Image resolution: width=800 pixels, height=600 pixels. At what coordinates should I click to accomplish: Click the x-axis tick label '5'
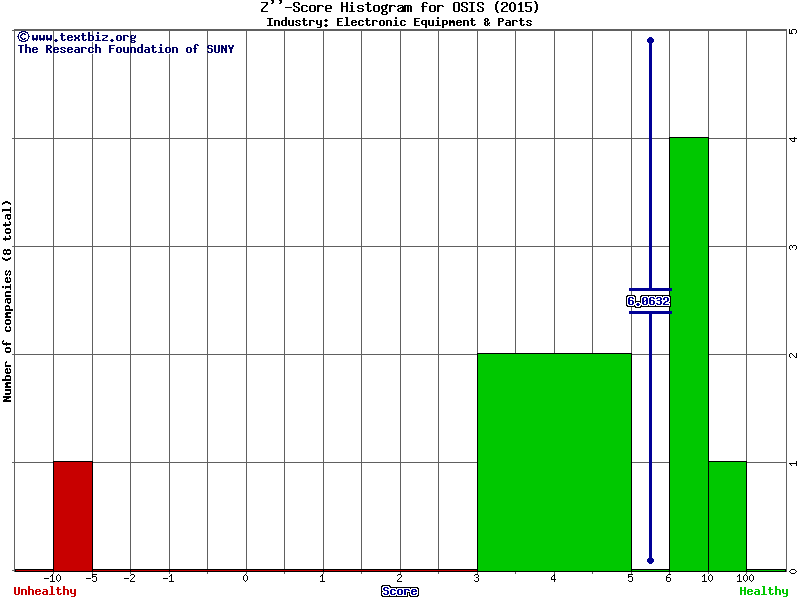pyautogui.click(x=631, y=579)
